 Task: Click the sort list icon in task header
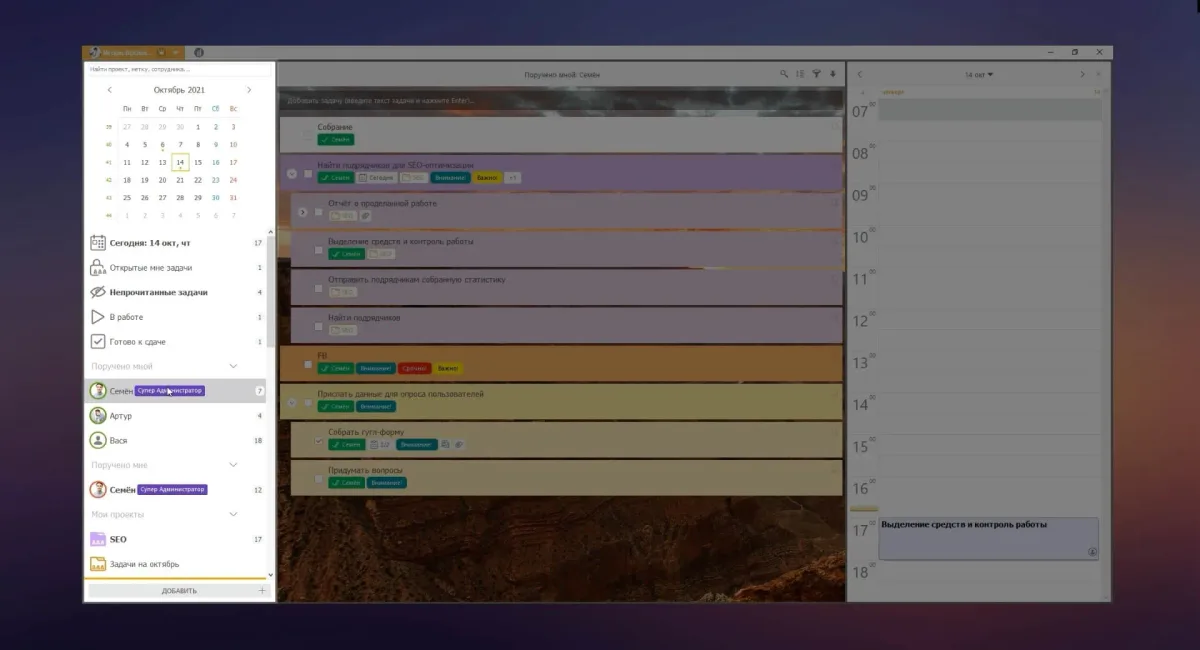pyautogui.click(x=800, y=74)
